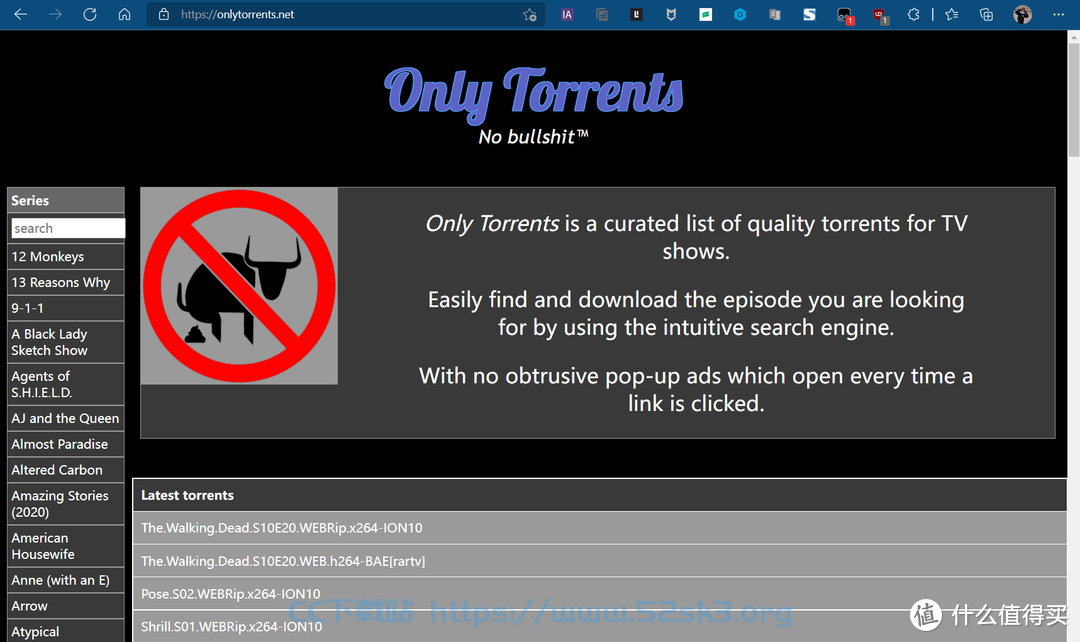Screen dimensions: 1080x642
Task: Open the browser Extensions puzzle menu
Action: pos(913,14)
